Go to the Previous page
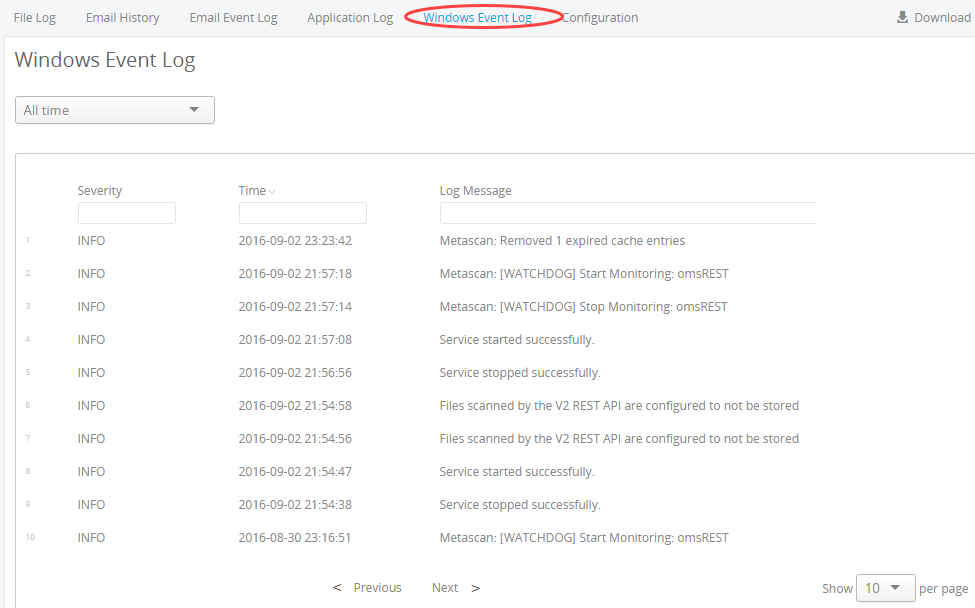The height and width of the screenshot is (608, 975). coord(377,587)
